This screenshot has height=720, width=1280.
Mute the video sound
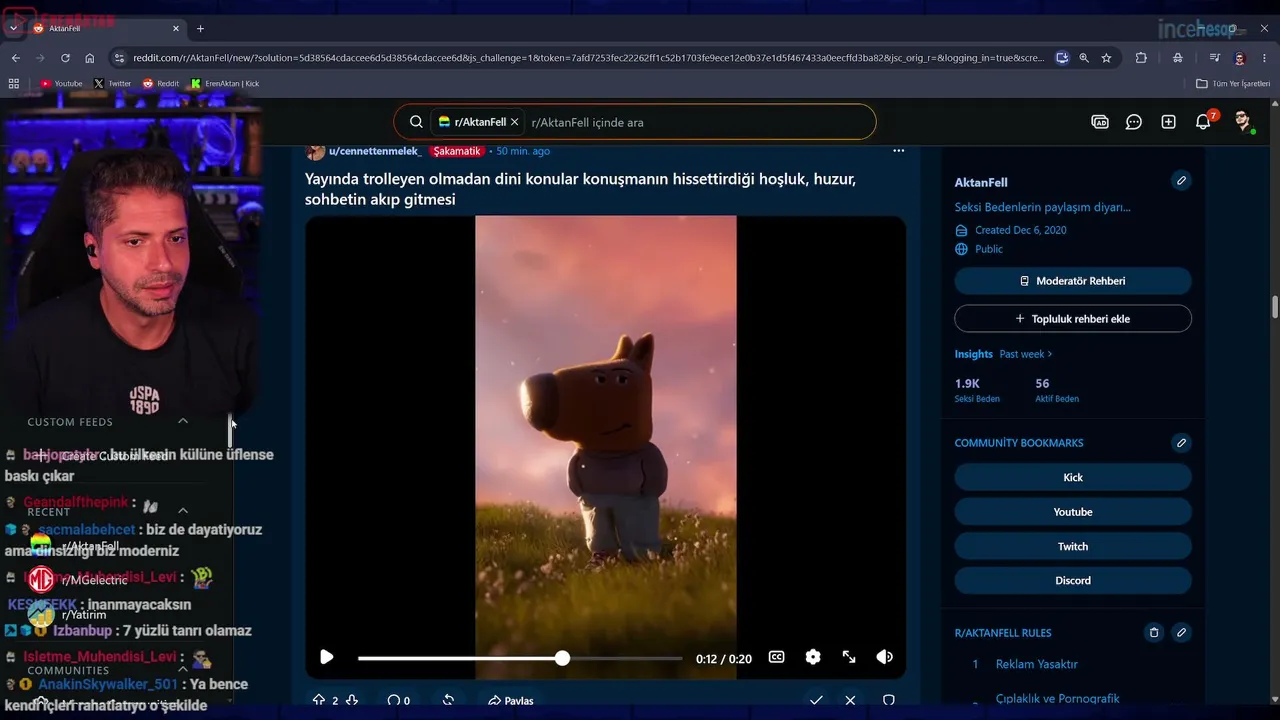tap(884, 657)
